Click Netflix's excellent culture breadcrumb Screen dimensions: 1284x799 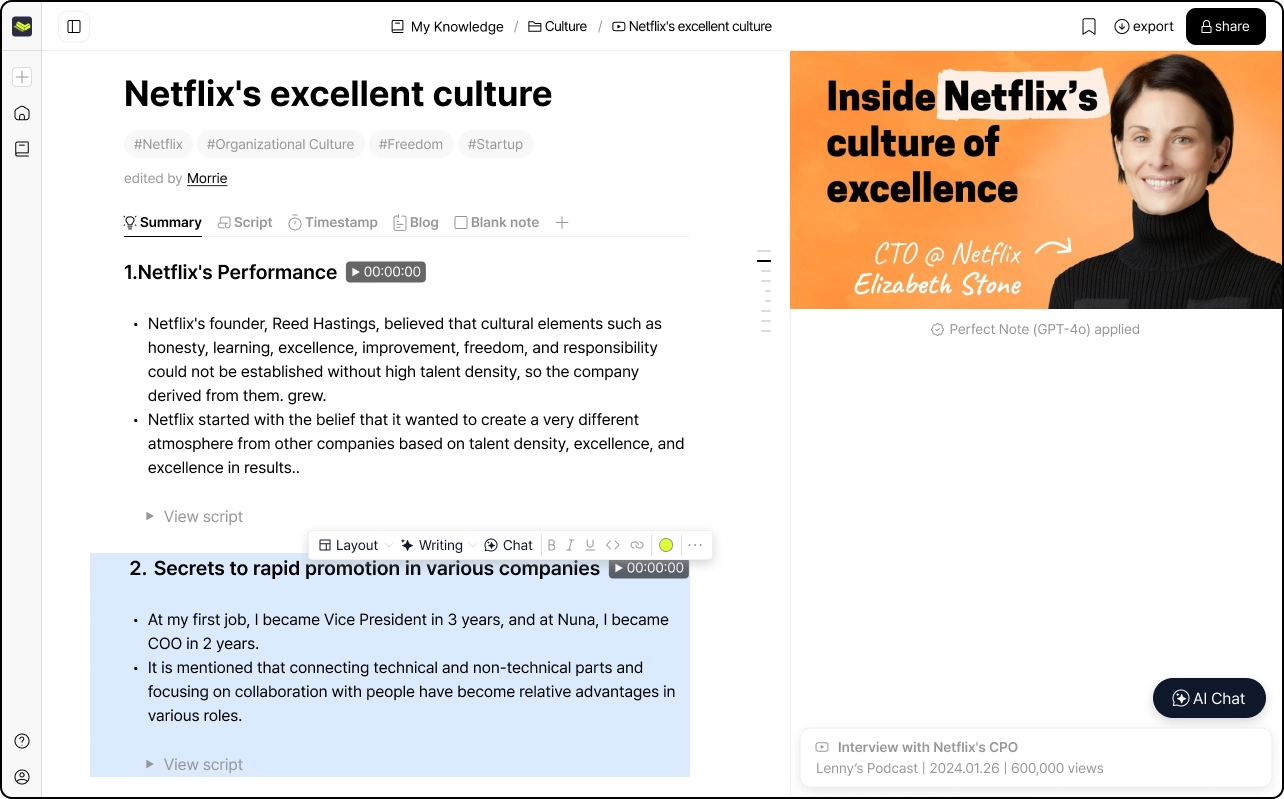(x=692, y=27)
